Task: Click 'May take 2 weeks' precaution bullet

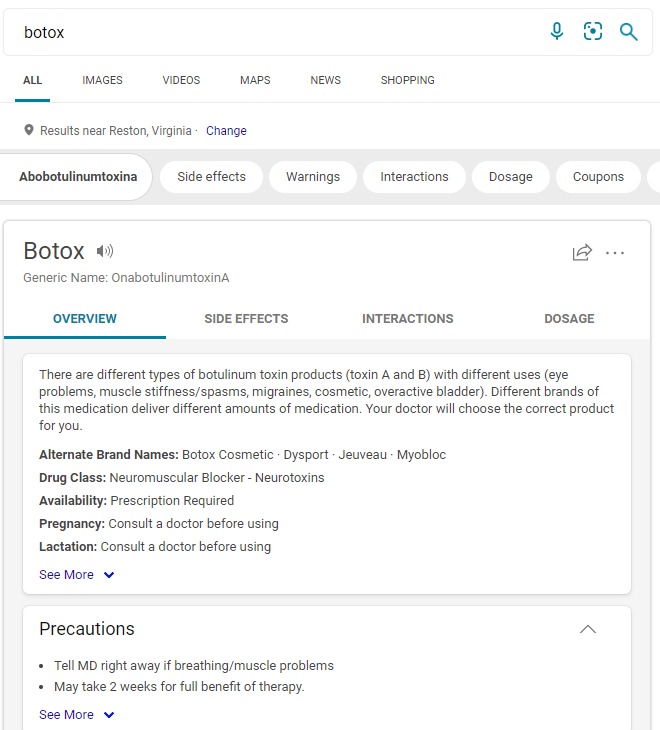Action: (x=179, y=687)
